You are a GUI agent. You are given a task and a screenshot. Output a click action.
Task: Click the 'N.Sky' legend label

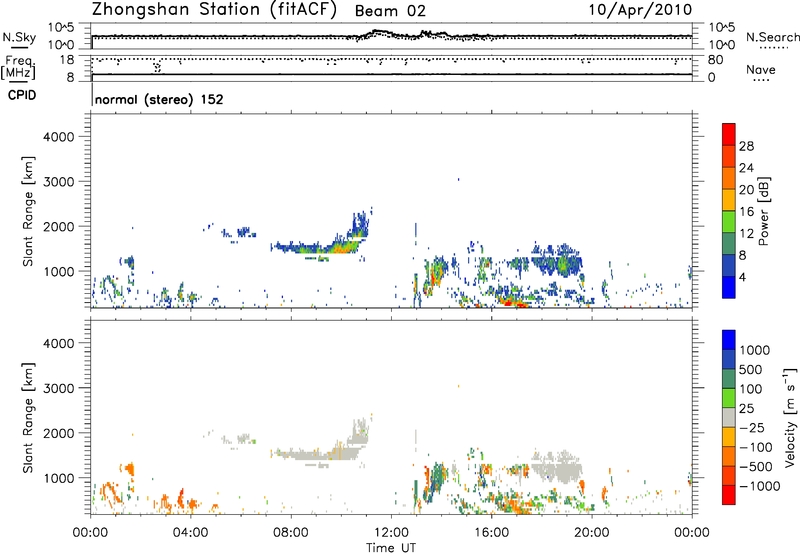[x=19, y=37]
